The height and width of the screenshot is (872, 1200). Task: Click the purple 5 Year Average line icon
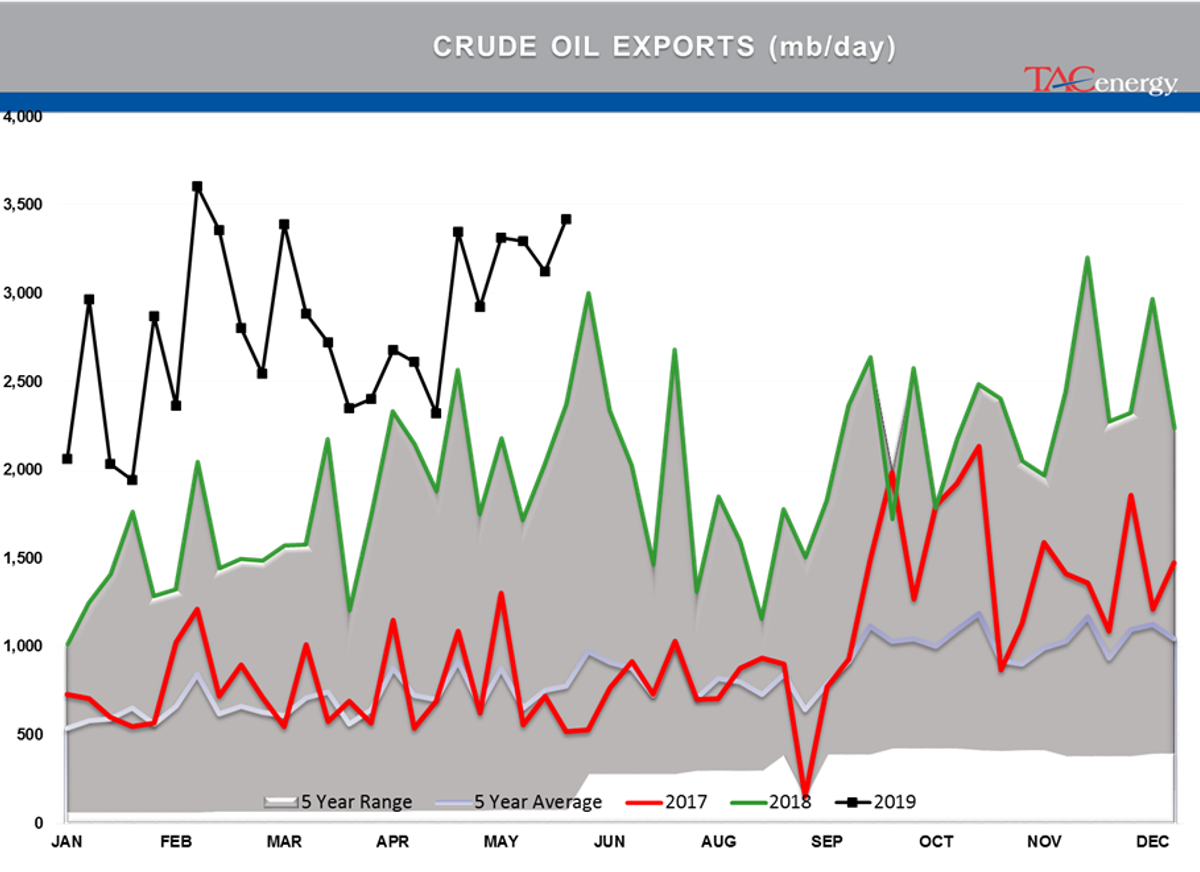pyautogui.click(x=453, y=801)
